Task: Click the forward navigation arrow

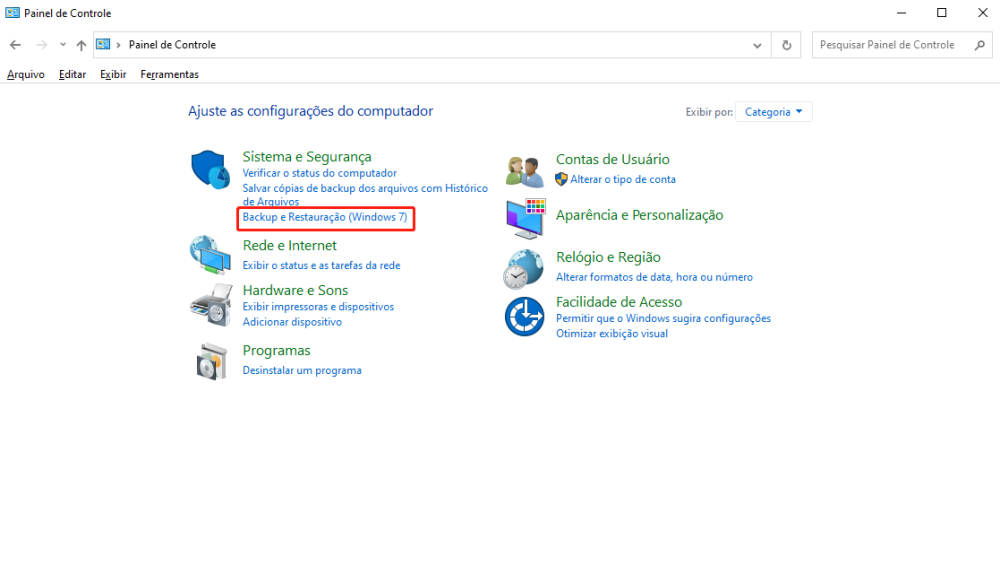Action: coord(41,45)
